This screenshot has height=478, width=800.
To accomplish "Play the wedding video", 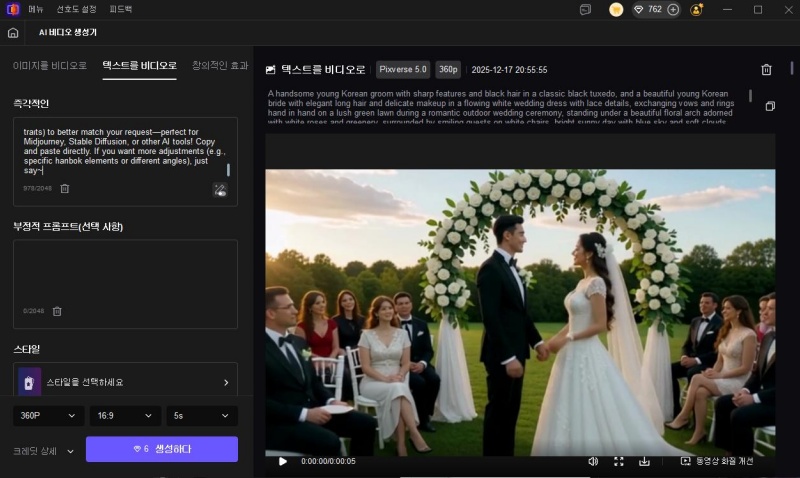I will [283, 461].
